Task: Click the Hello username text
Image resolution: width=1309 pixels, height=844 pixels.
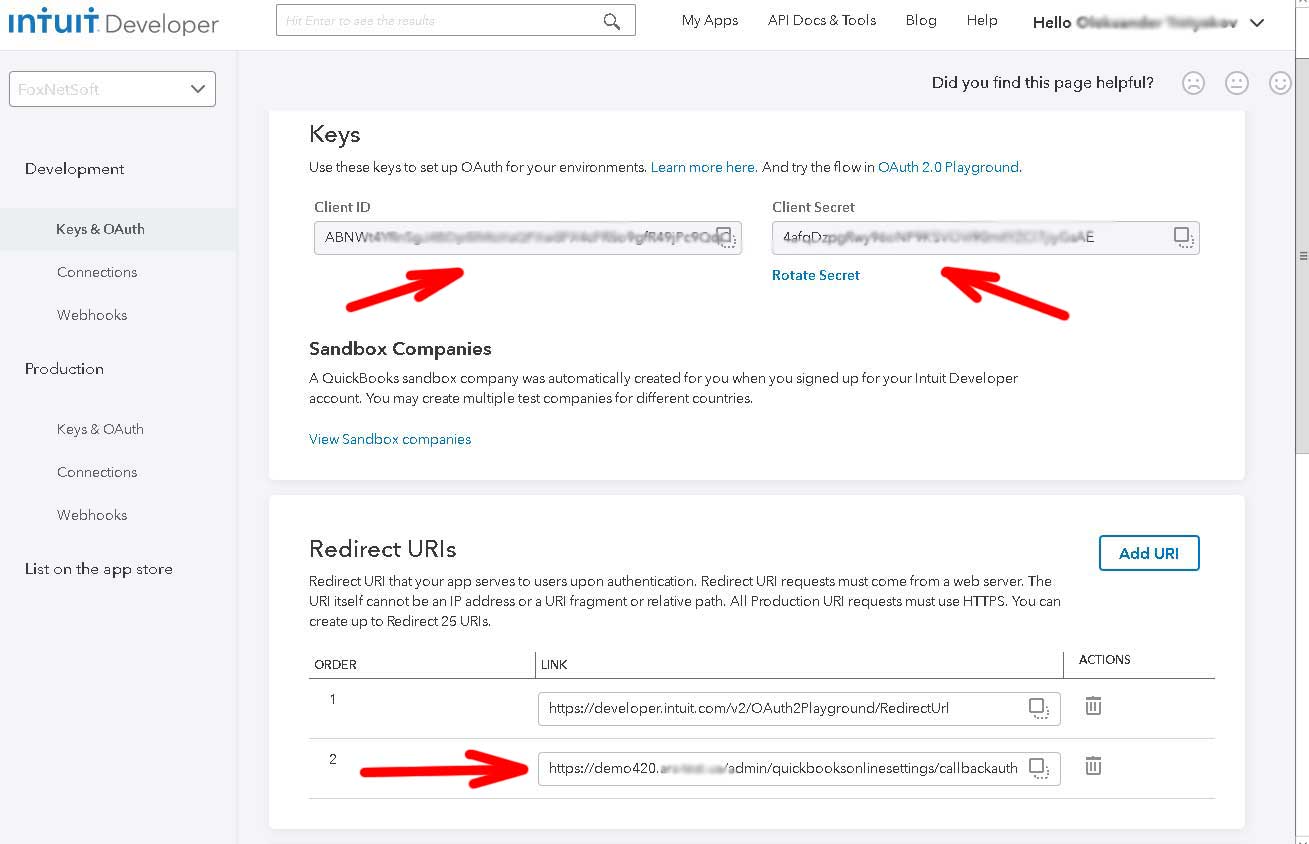Action: [1135, 22]
